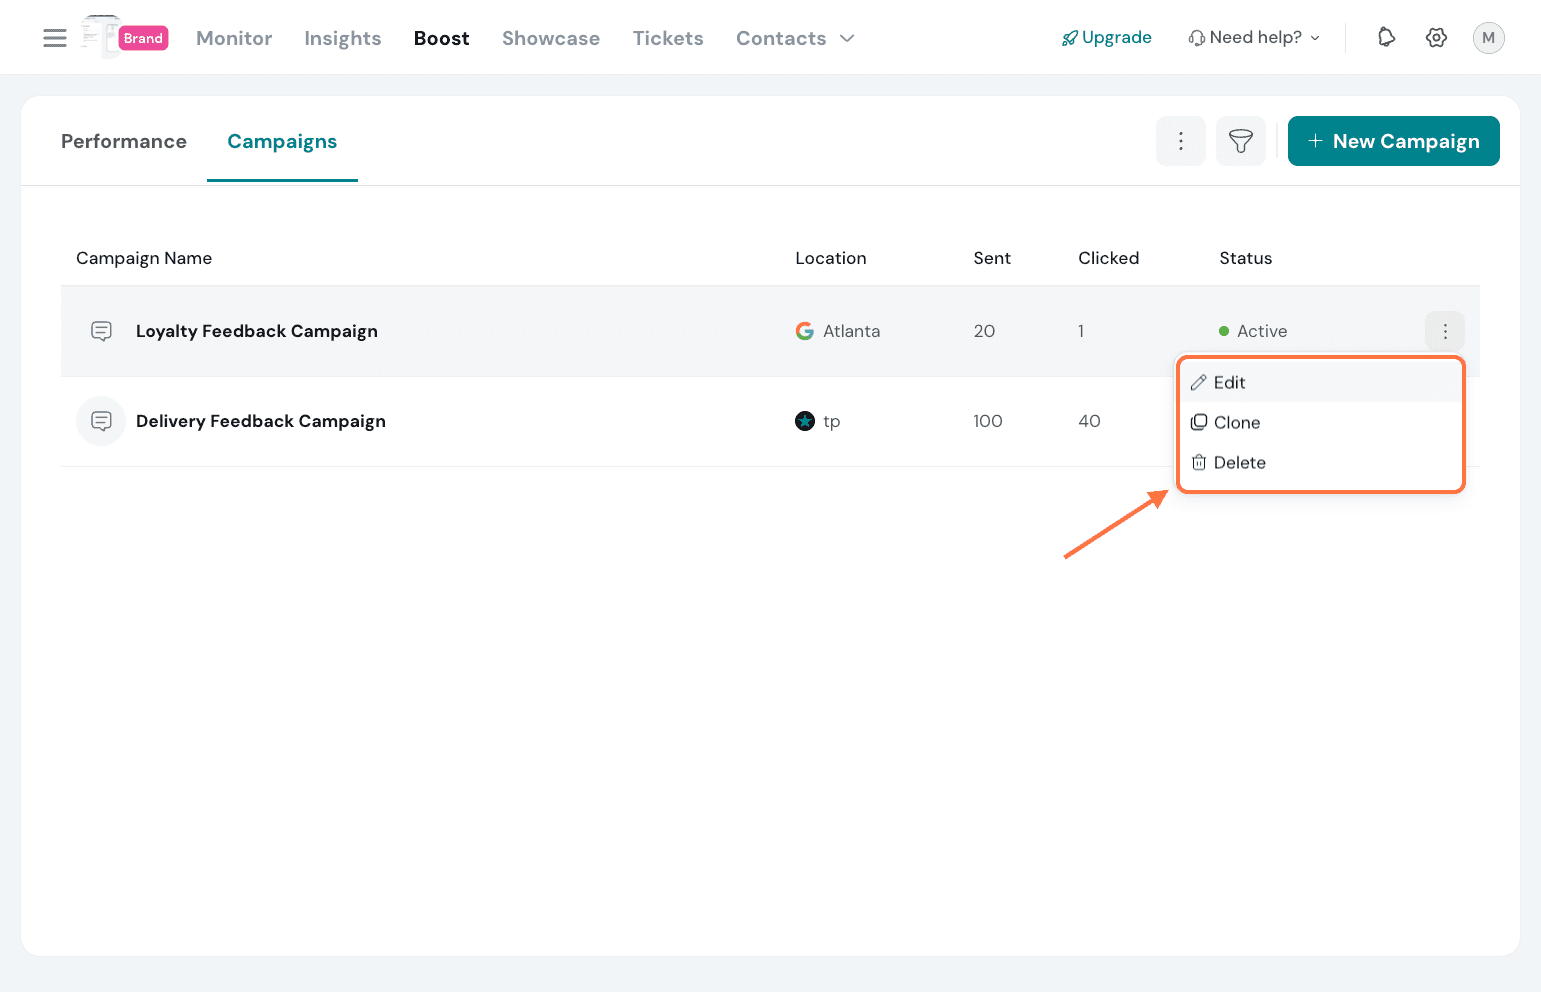Click the Upgrade link

[x=1107, y=38]
